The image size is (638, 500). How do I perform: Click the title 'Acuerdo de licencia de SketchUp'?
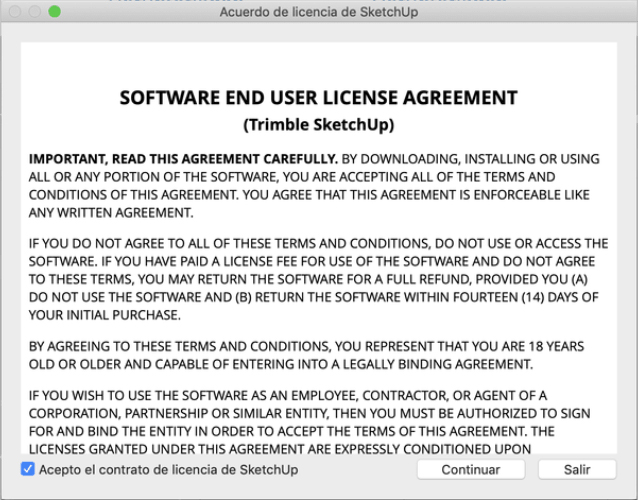click(319, 12)
